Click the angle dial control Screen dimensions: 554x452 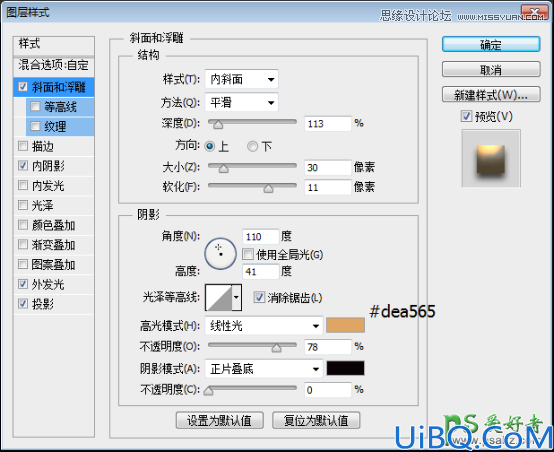(x=220, y=254)
